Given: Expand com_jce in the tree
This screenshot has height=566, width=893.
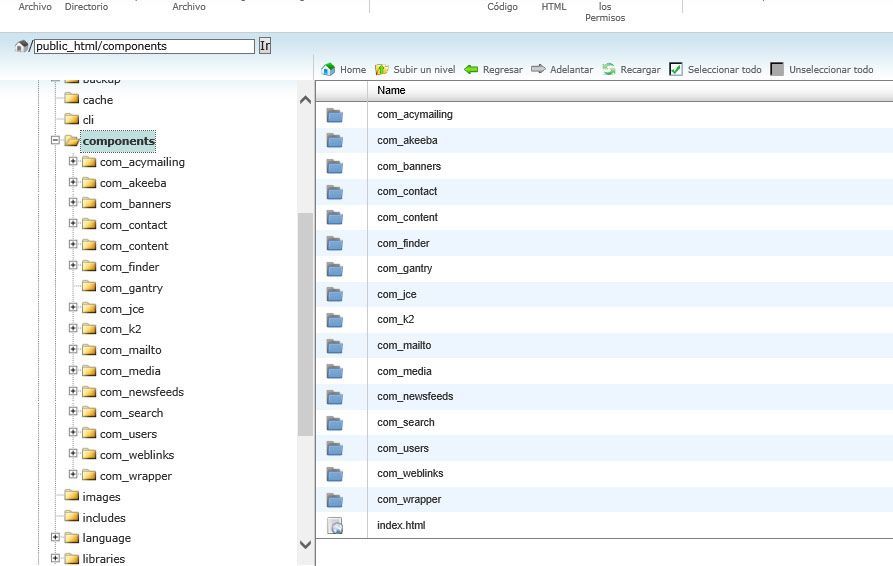Looking at the screenshot, I should click(73, 307).
